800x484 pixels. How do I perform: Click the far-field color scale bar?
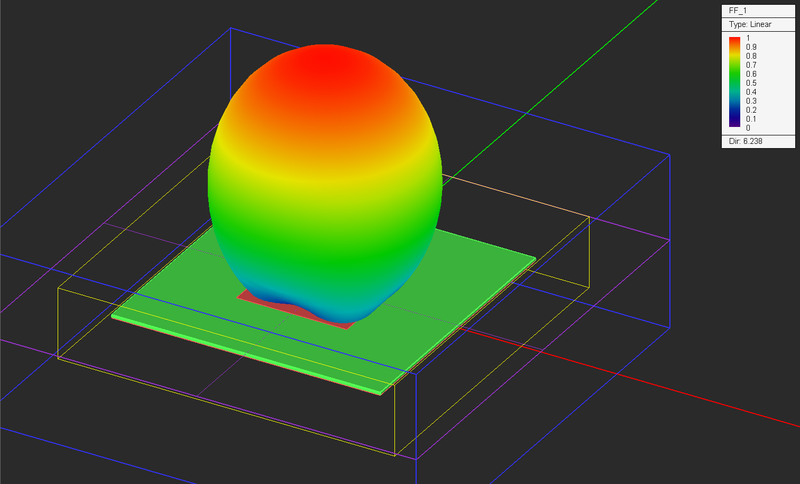(734, 82)
